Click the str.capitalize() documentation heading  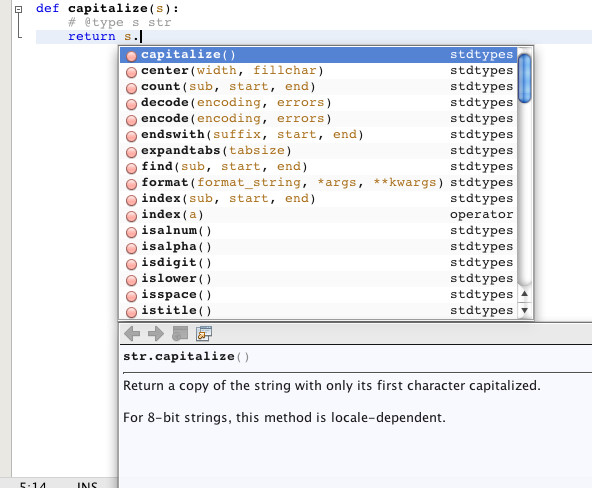coord(186,356)
